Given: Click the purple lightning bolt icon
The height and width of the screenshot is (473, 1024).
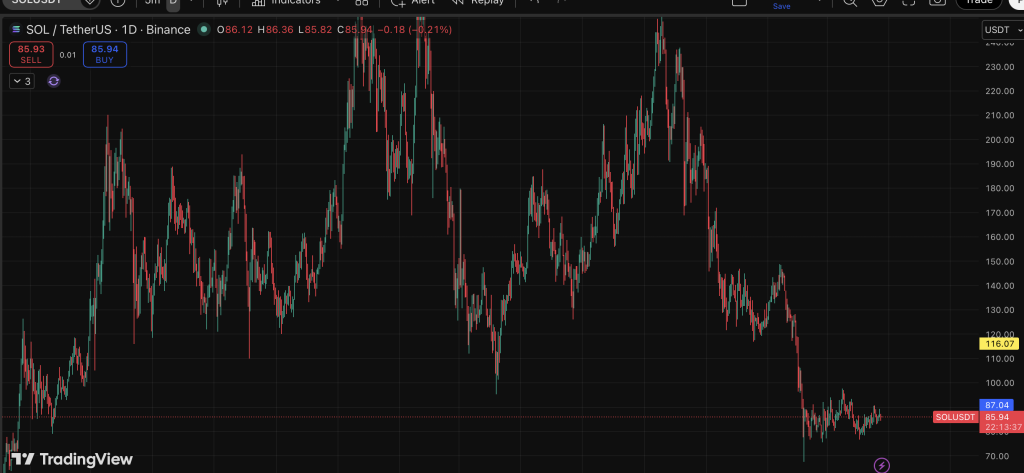Looking at the screenshot, I should pyautogui.click(x=882, y=465).
